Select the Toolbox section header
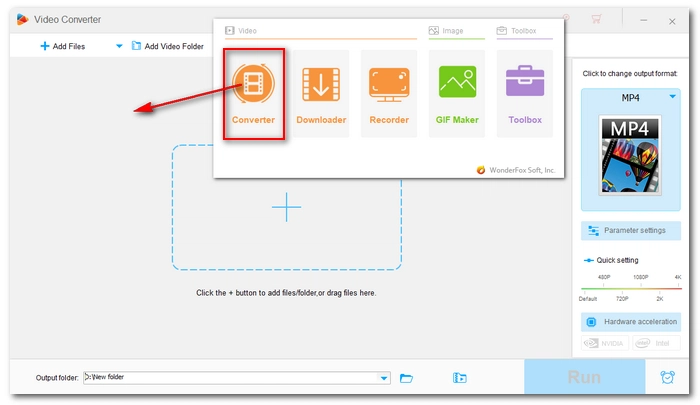This screenshot has width=700, height=405. coord(517,31)
